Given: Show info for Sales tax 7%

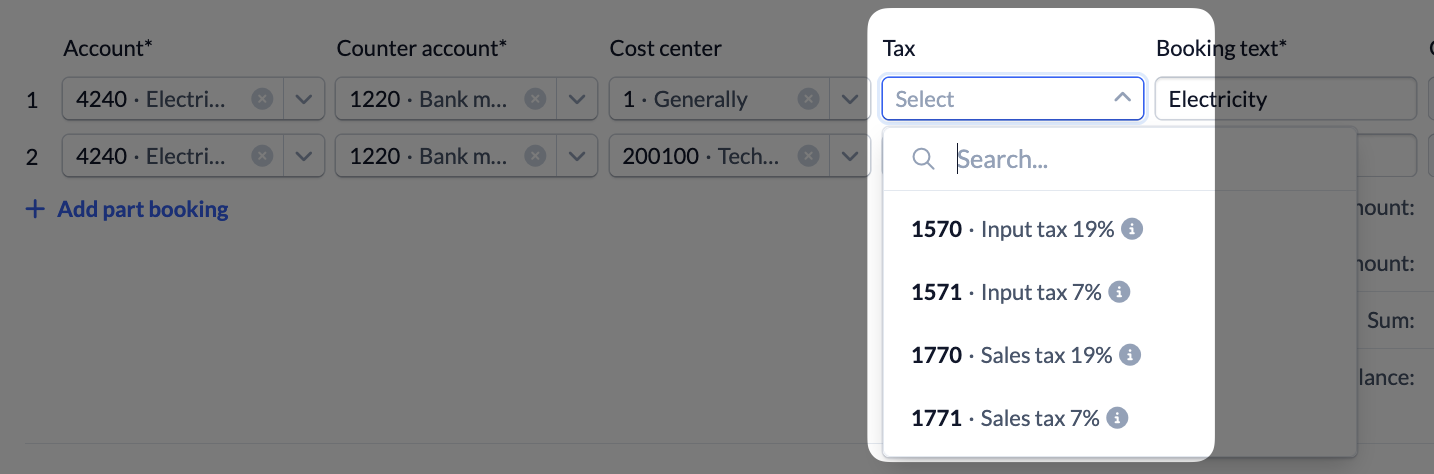Looking at the screenshot, I should [x=1118, y=418].
